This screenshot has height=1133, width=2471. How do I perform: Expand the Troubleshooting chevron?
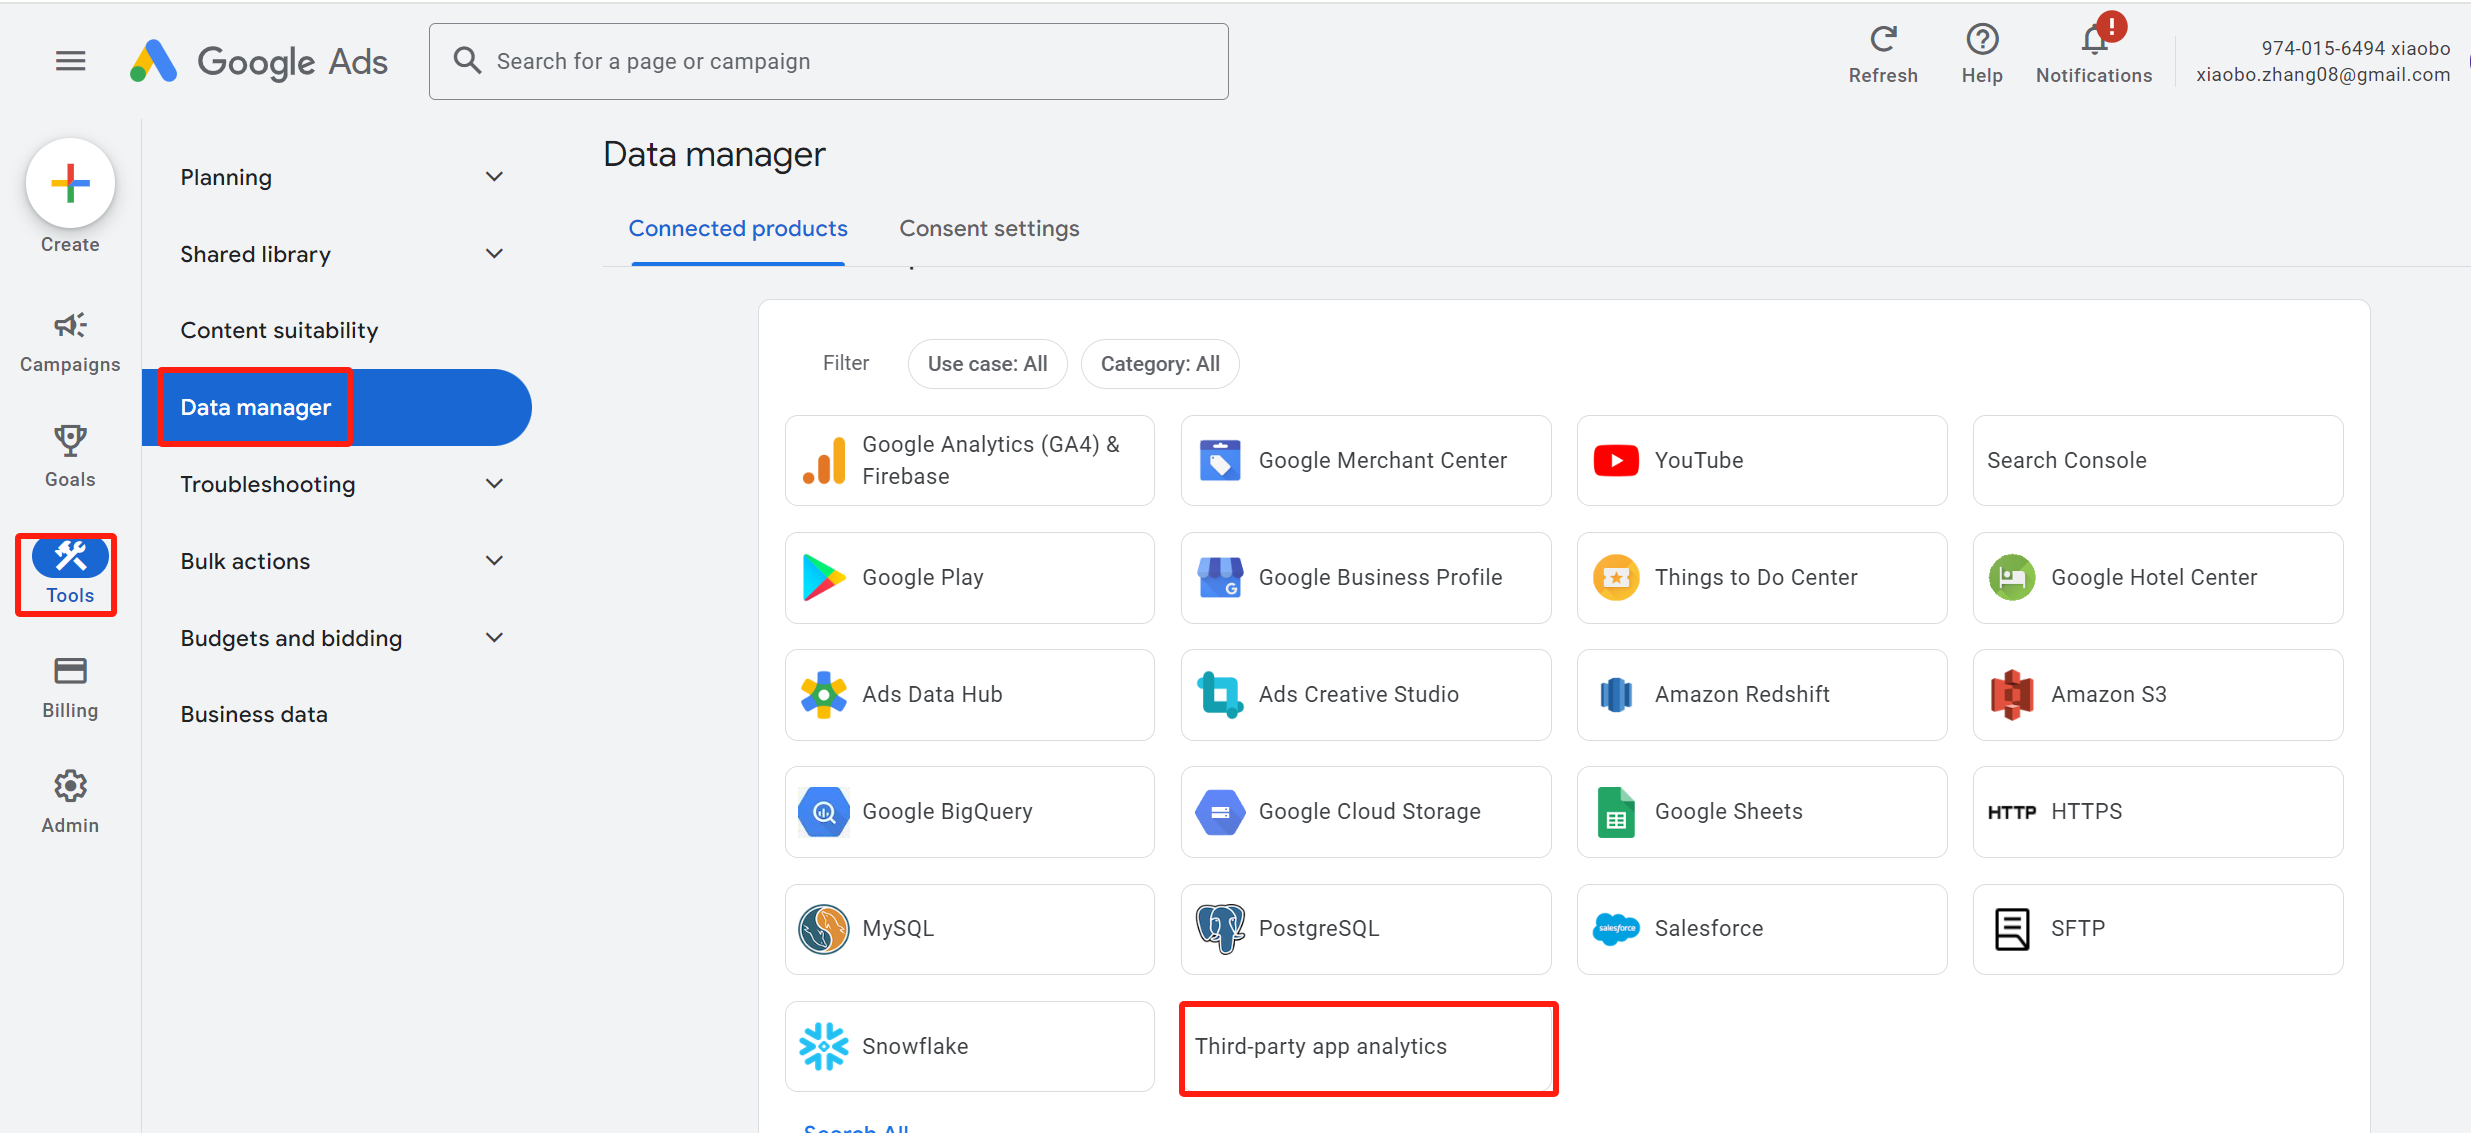(x=494, y=484)
